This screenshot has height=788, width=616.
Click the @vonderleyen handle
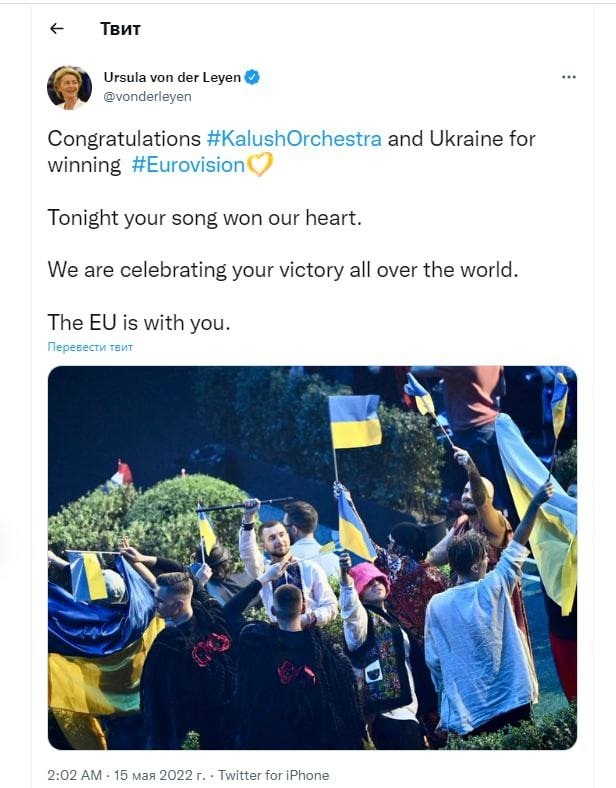tap(147, 96)
